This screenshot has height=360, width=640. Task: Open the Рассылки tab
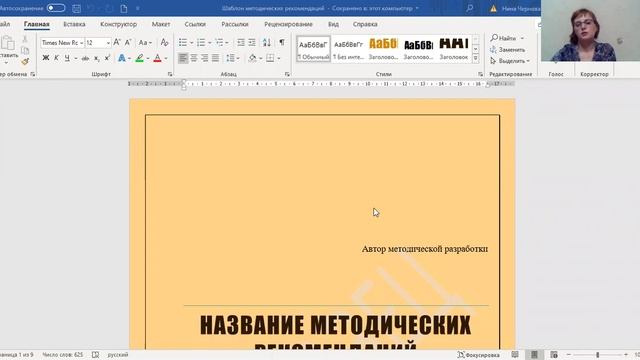click(235, 24)
